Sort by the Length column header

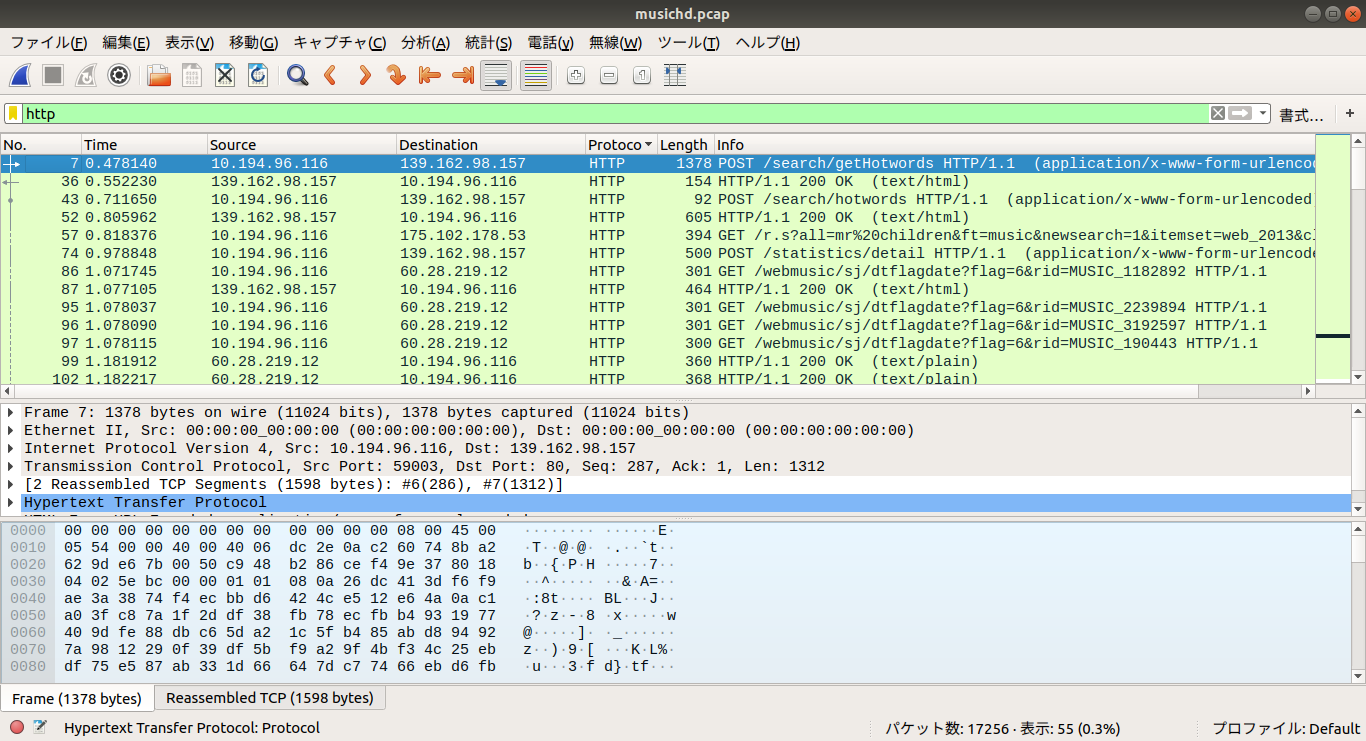click(x=684, y=145)
